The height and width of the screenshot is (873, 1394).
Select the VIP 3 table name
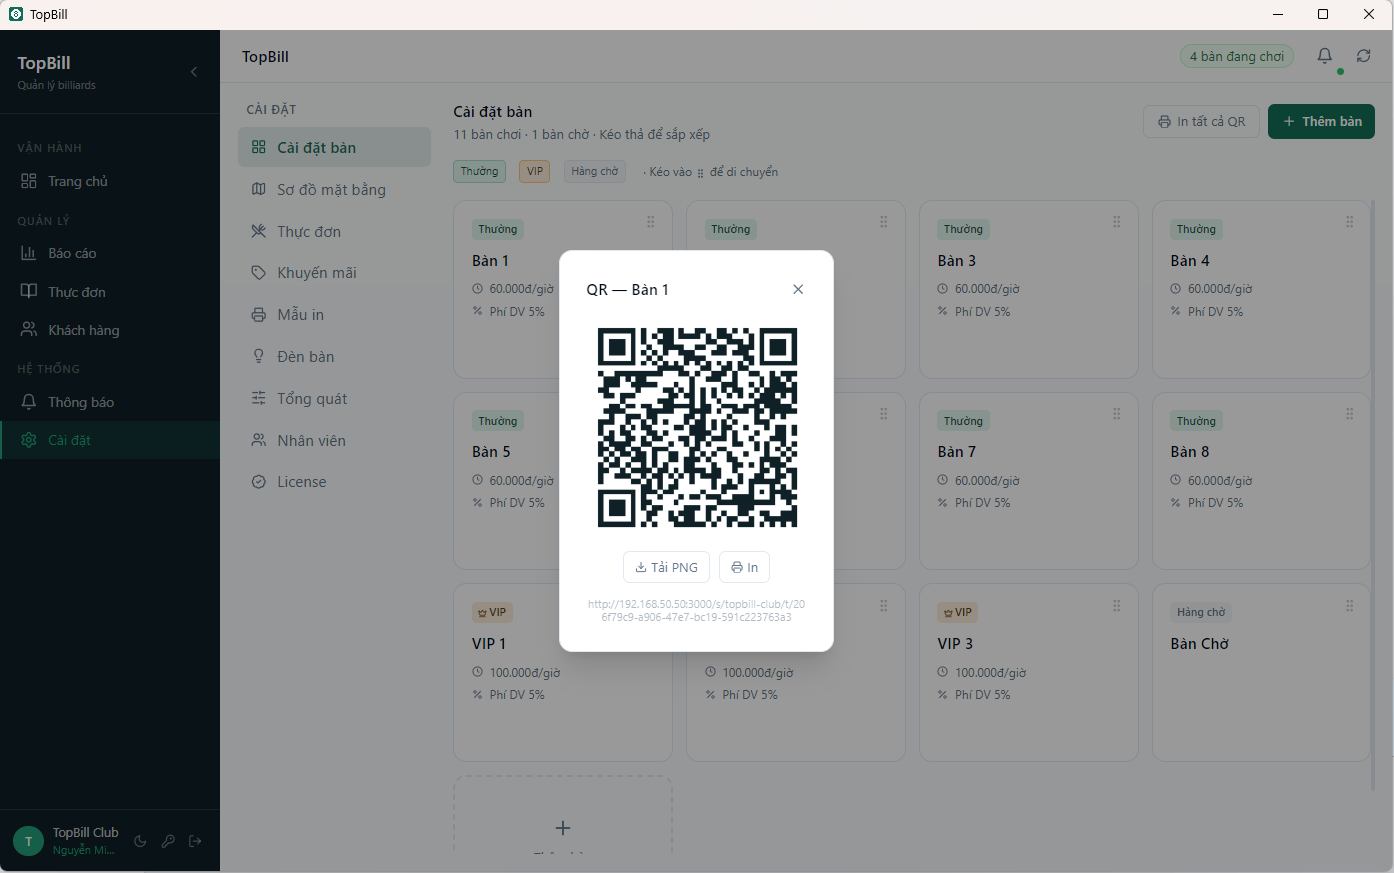click(x=955, y=644)
